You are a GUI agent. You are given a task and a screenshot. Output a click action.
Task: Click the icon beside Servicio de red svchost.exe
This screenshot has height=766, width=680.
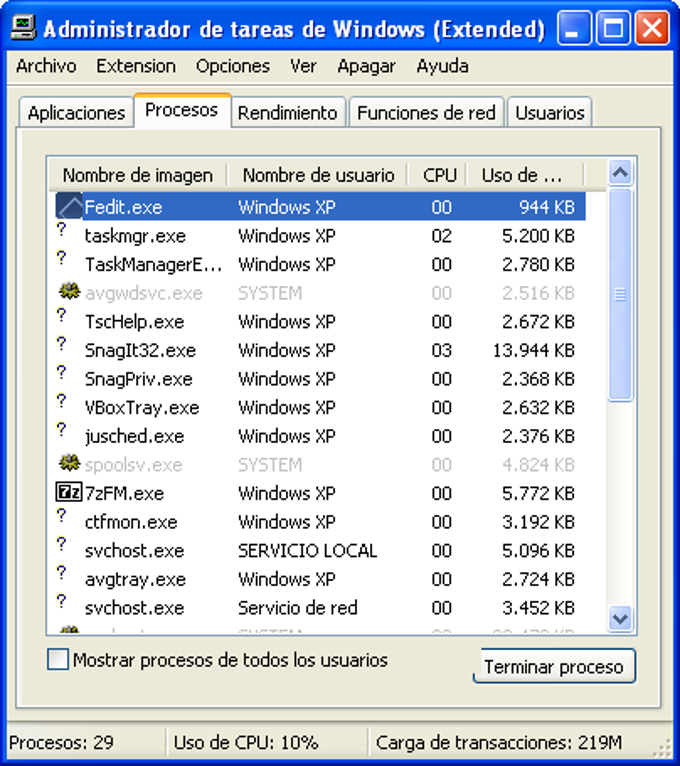pos(61,601)
